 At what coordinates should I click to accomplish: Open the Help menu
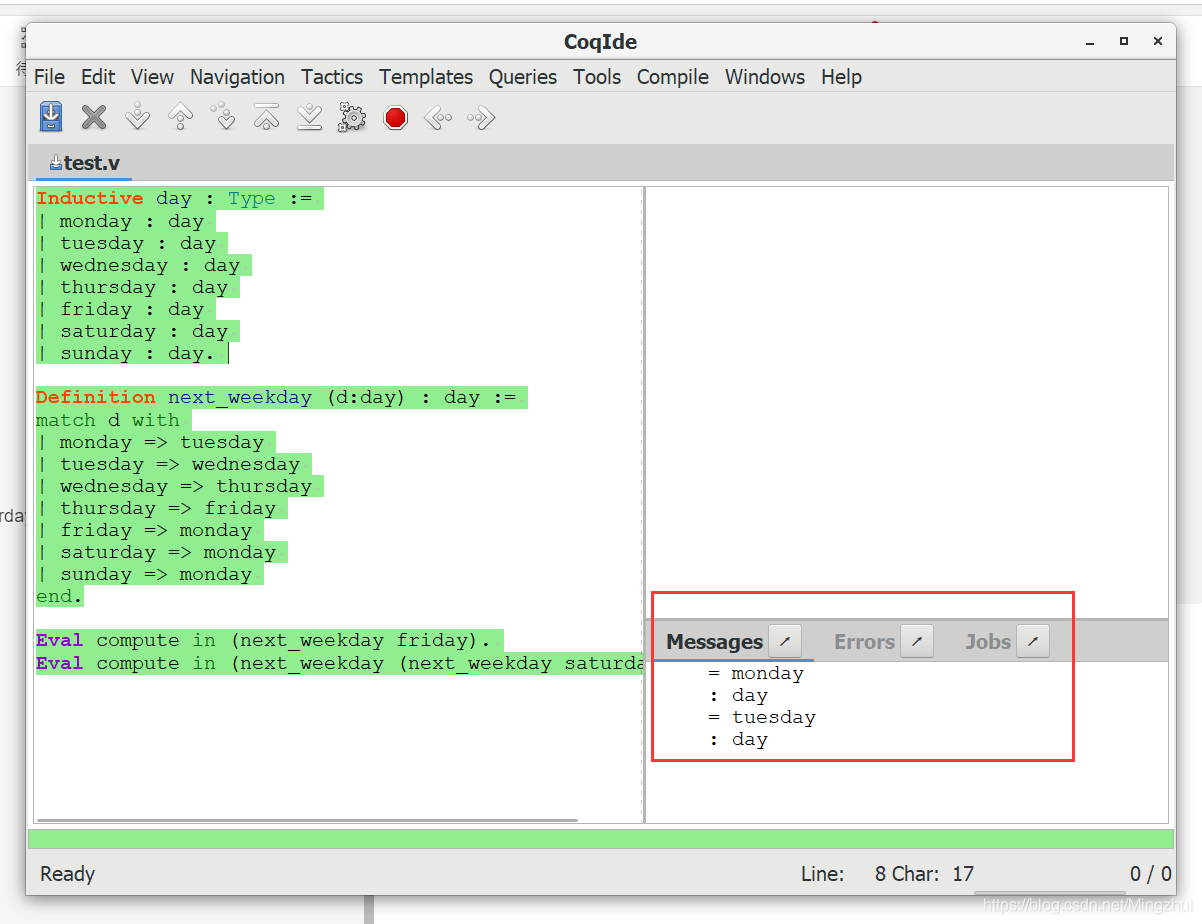pyautogui.click(x=841, y=77)
